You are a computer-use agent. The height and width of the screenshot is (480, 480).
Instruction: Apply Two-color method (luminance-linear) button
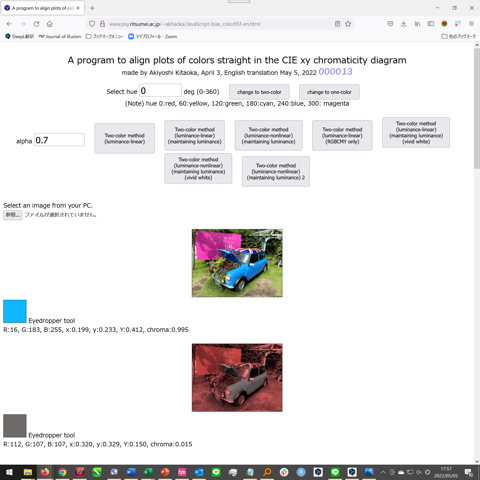click(124, 138)
